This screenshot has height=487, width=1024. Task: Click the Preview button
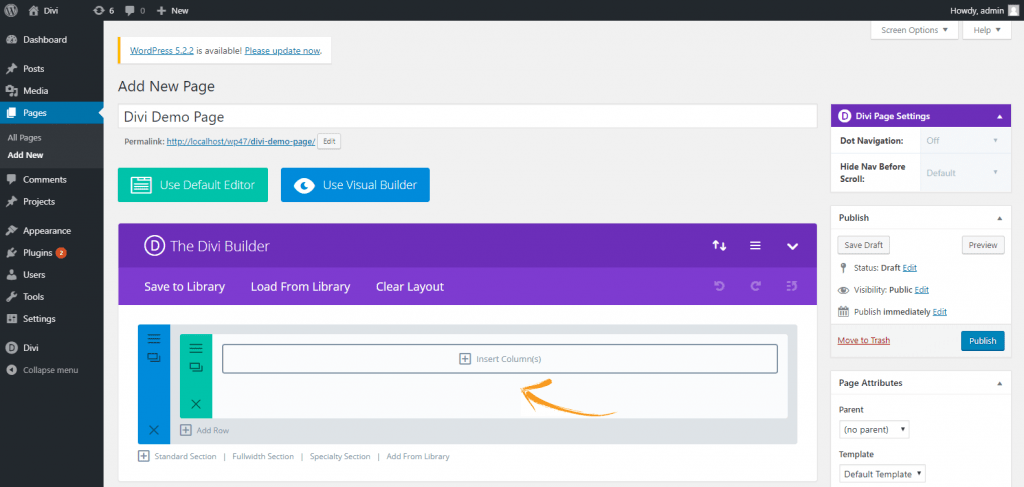pyautogui.click(x=983, y=245)
